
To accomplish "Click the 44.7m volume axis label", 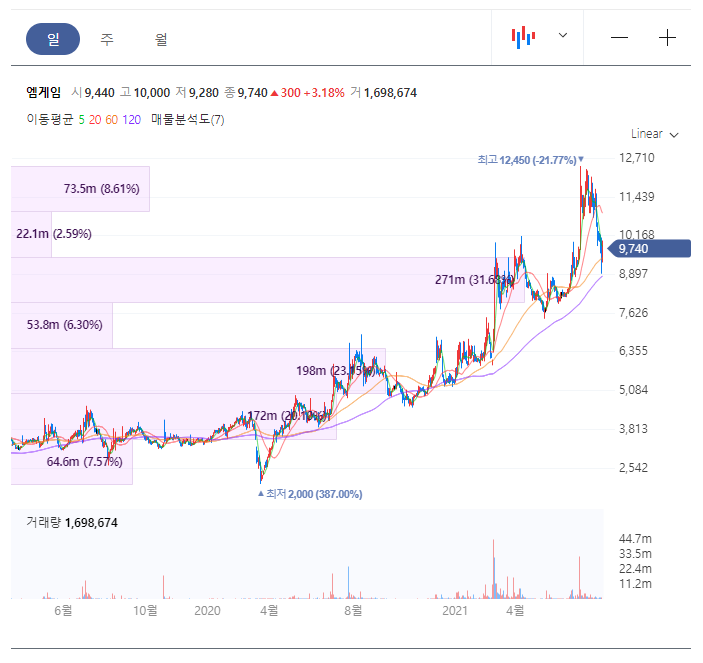I will point(635,539).
